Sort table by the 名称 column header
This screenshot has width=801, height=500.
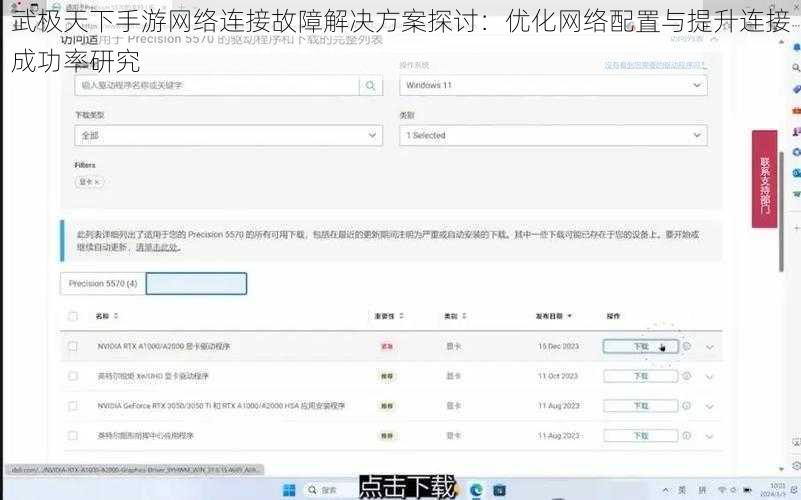coord(107,316)
